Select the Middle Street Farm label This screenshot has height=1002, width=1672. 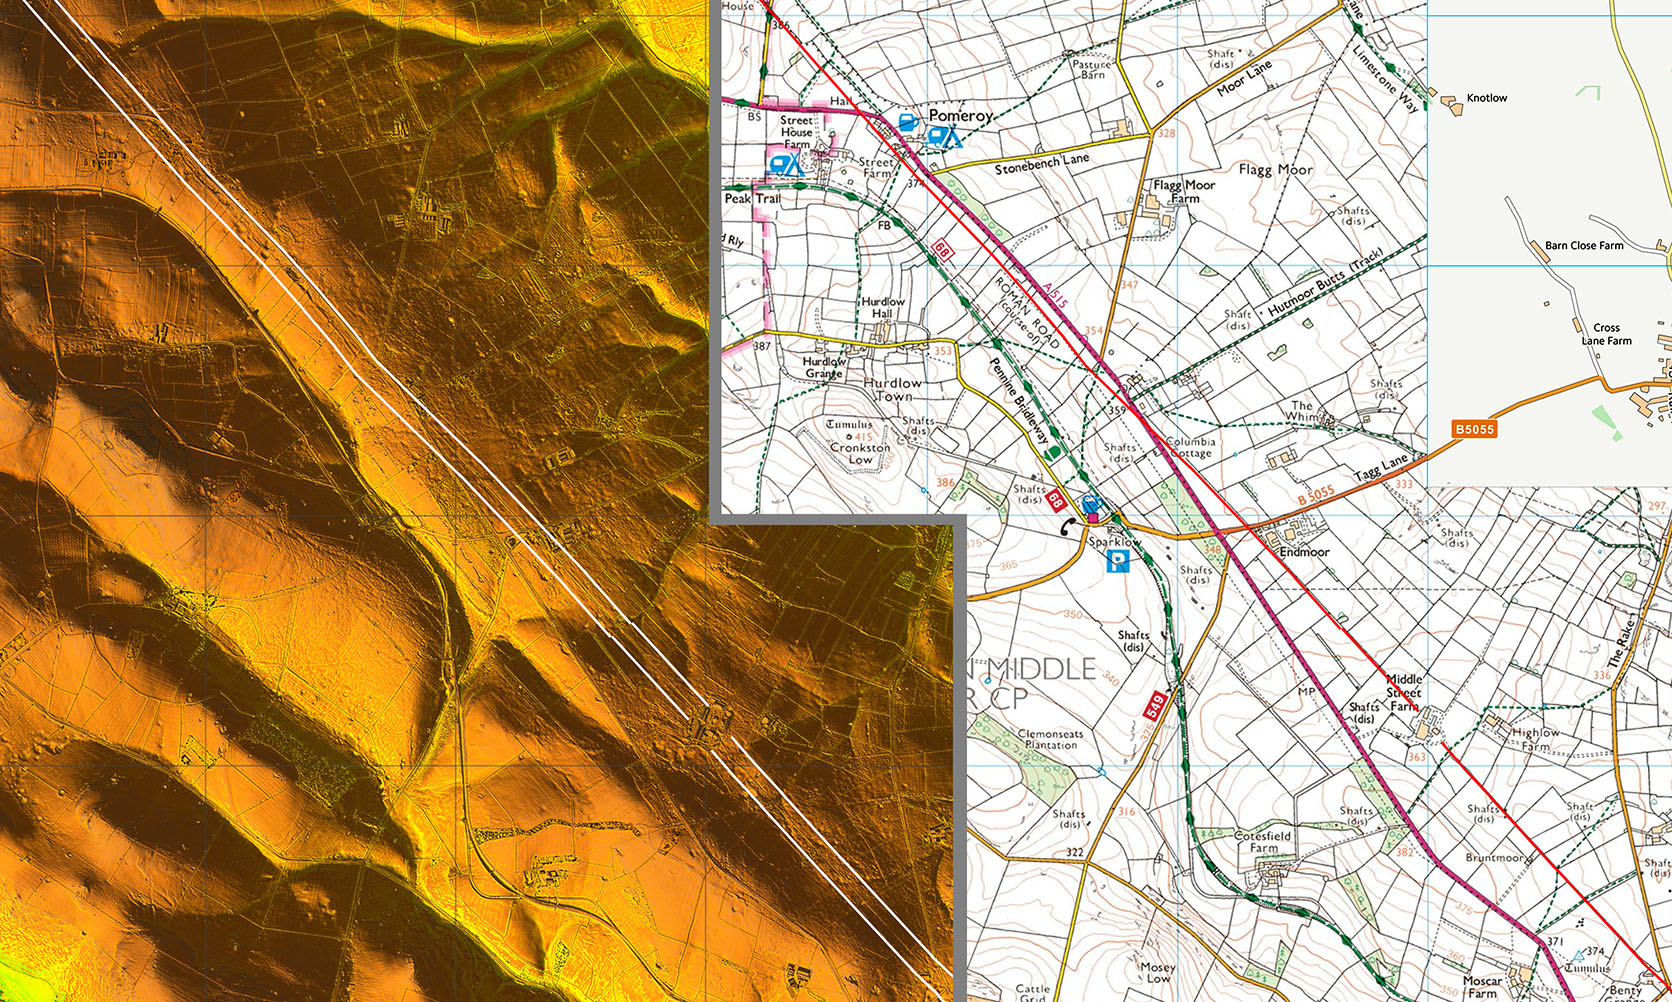(1403, 692)
